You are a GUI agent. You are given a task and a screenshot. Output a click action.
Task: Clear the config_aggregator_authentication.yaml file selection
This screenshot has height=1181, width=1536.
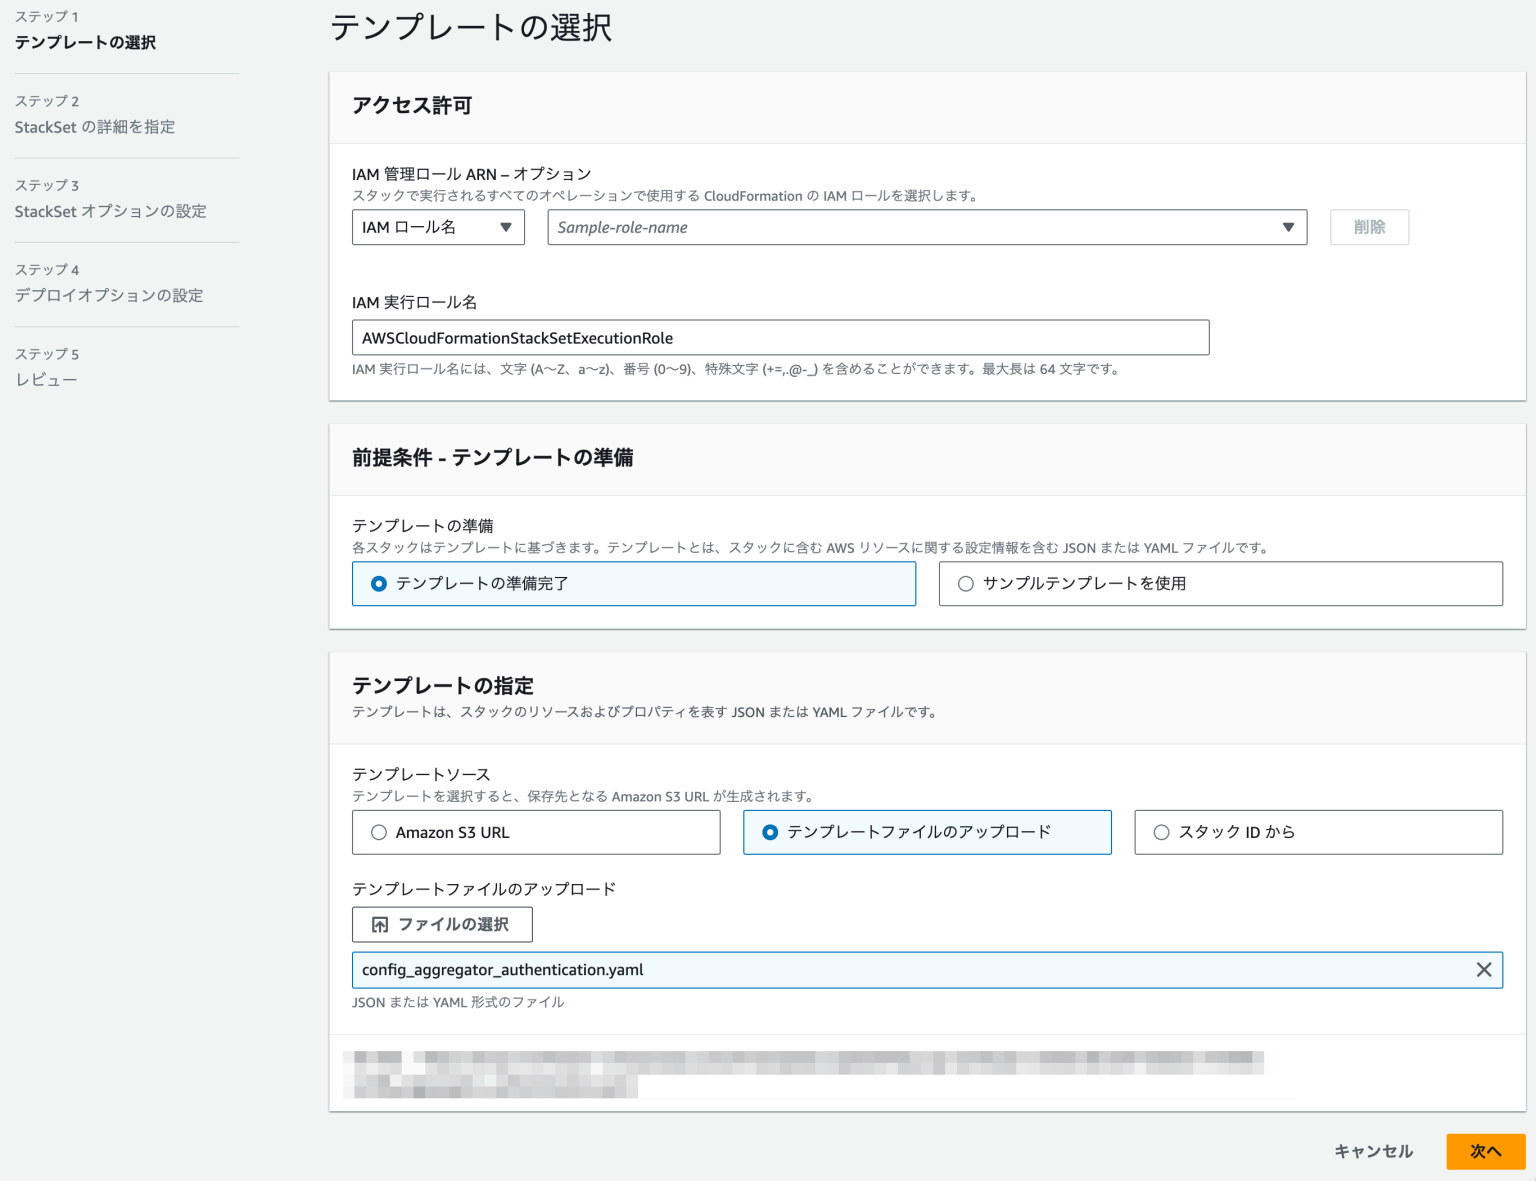point(1484,969)
